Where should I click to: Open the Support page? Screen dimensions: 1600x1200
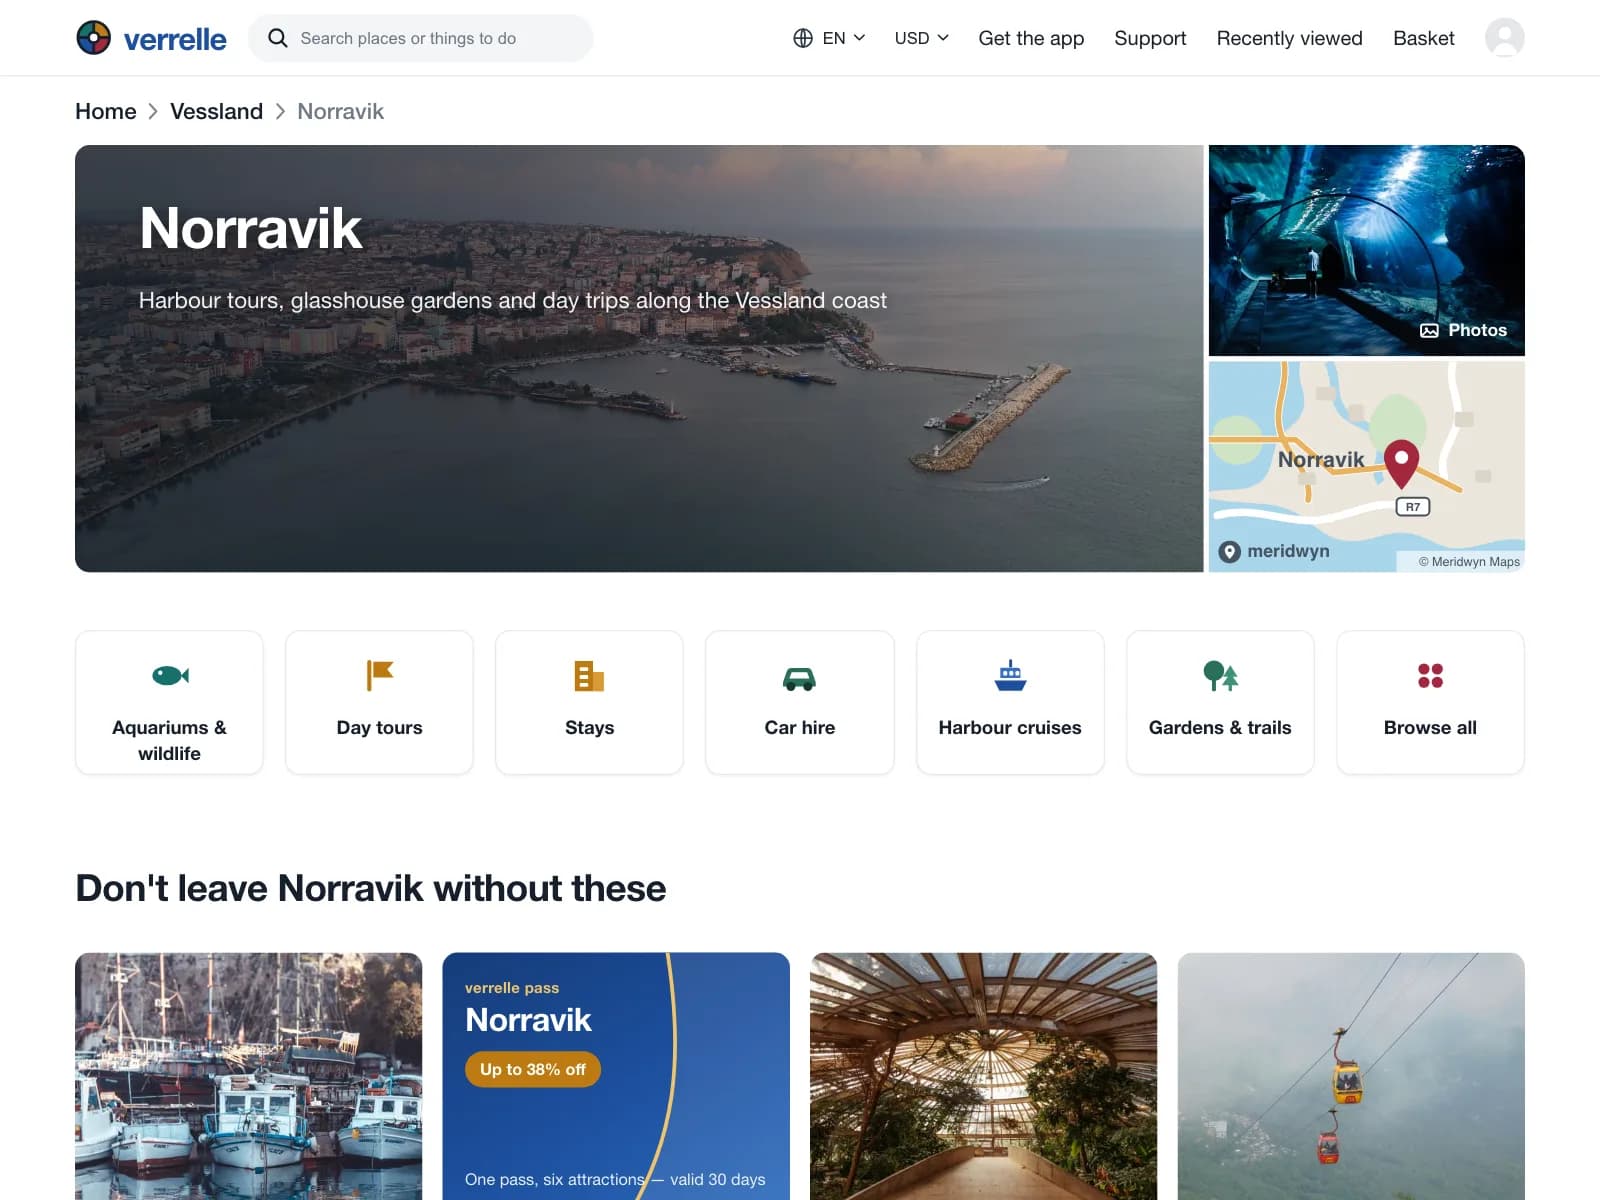pos(1150,38)
